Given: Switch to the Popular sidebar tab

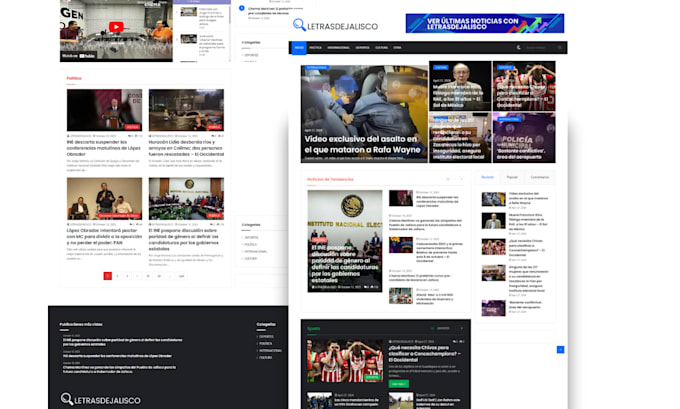Looking at the screenshot, I should pyautogui.click(x=512, y=177).
